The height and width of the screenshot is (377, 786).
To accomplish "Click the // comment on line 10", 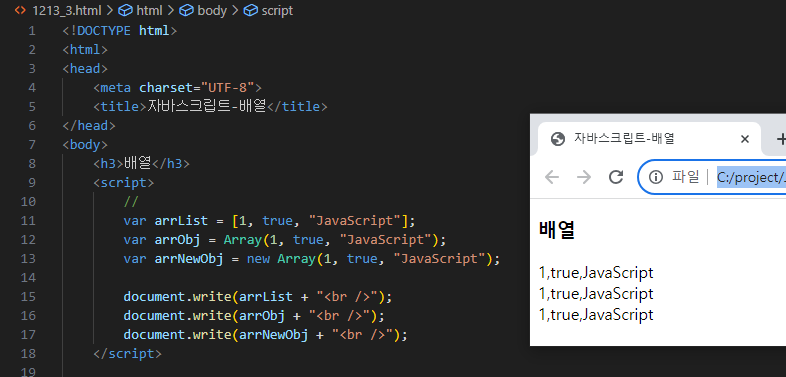I will pyautogui.click(x=131, y=202).
